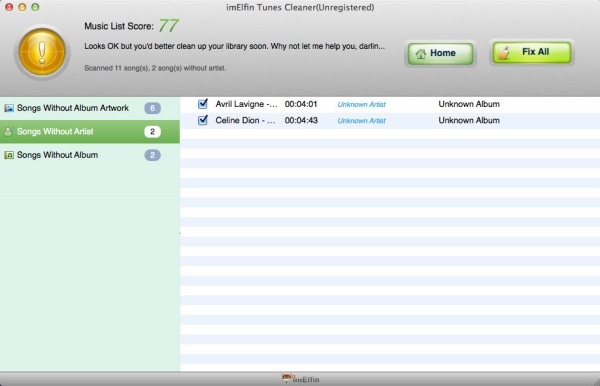Select the Songs Without Artist category
The image size is (600, 386).
[90, 132]
